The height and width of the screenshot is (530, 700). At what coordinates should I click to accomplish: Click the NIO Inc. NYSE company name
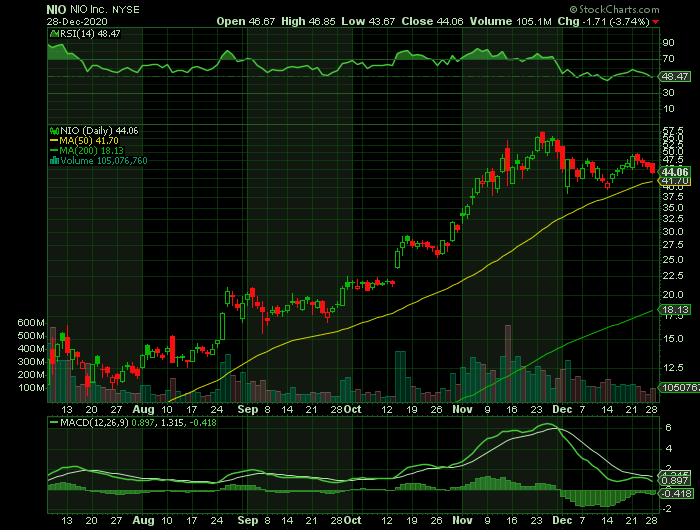coord(105,9)
